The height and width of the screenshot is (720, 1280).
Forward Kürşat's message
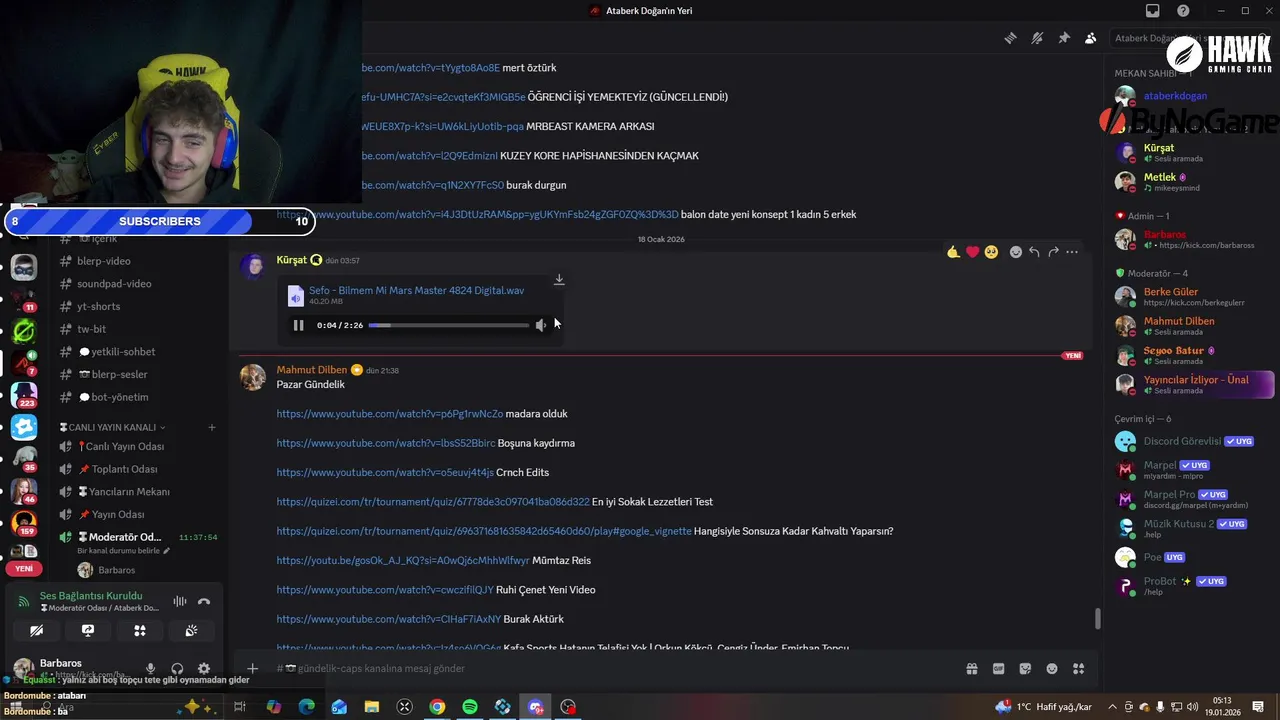pos(1053,252)
